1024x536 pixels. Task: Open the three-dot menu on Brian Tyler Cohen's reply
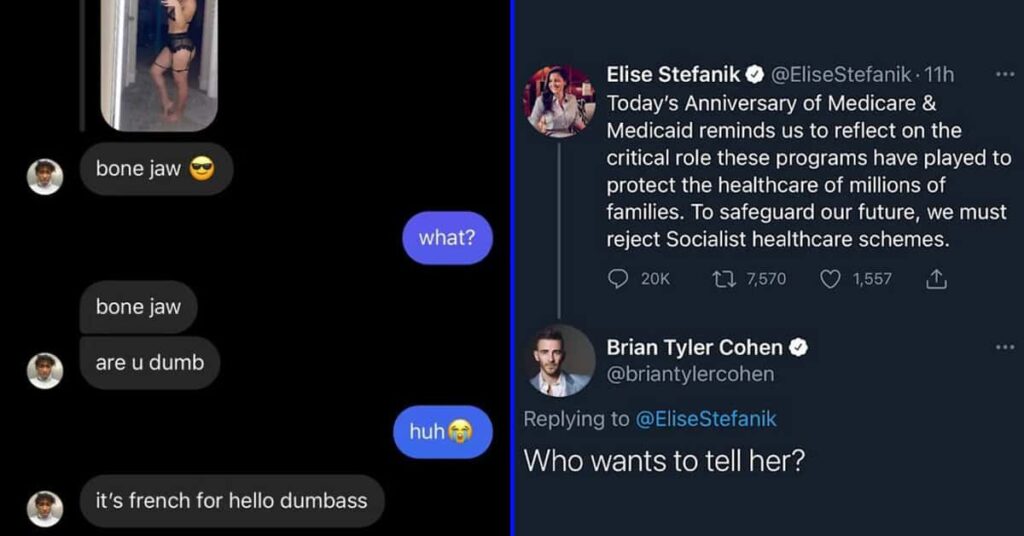[x=1004, y=347]
